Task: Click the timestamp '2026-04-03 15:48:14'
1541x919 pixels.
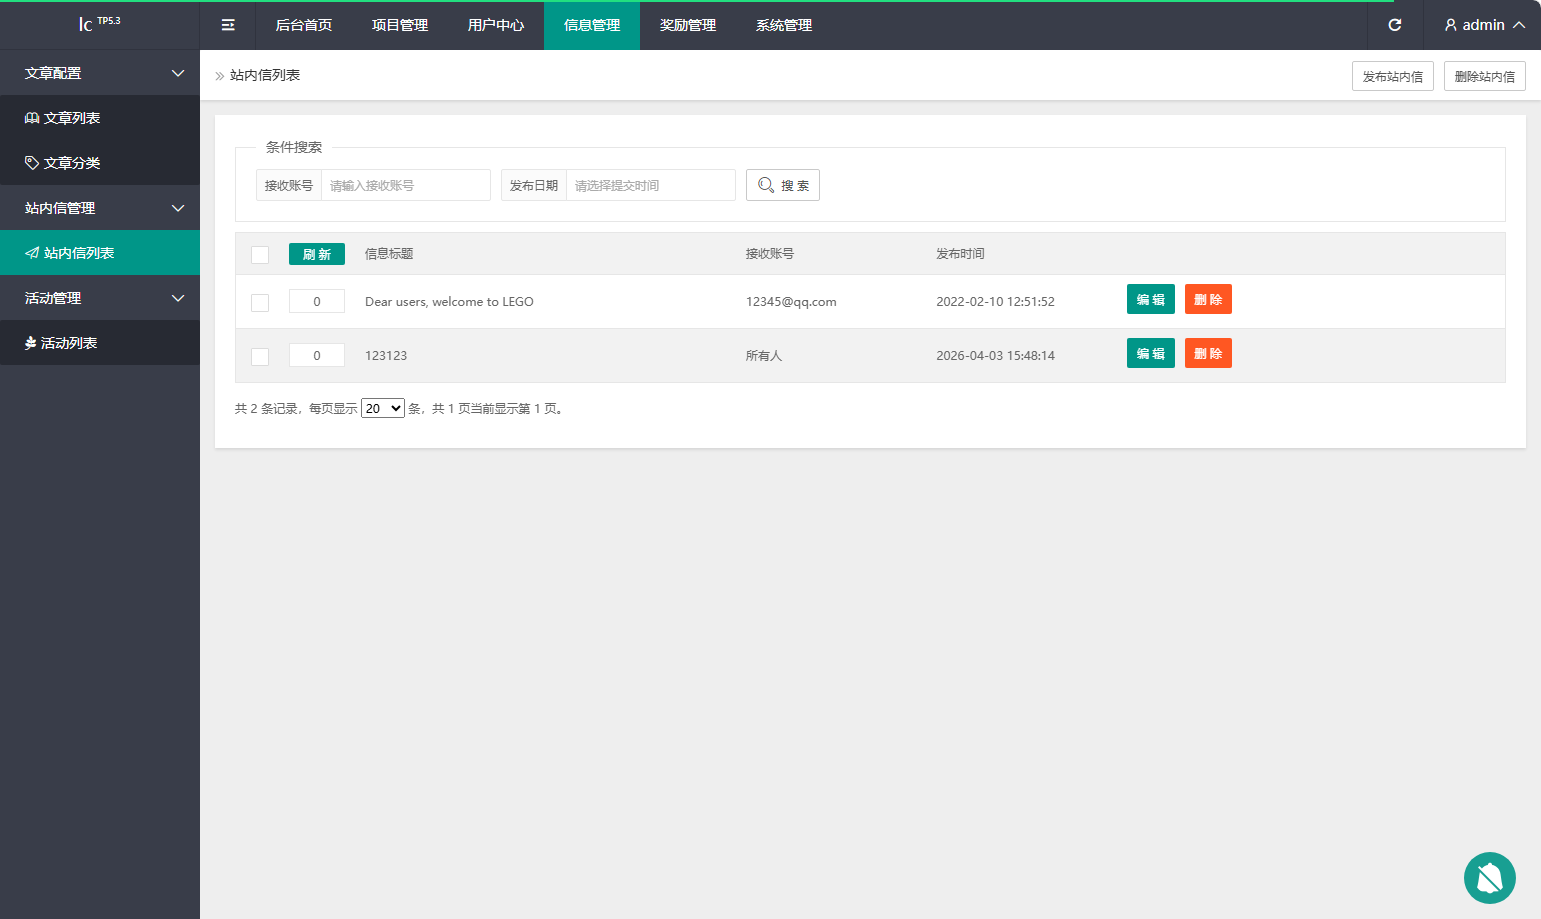Action: click(x=995, y=355)
